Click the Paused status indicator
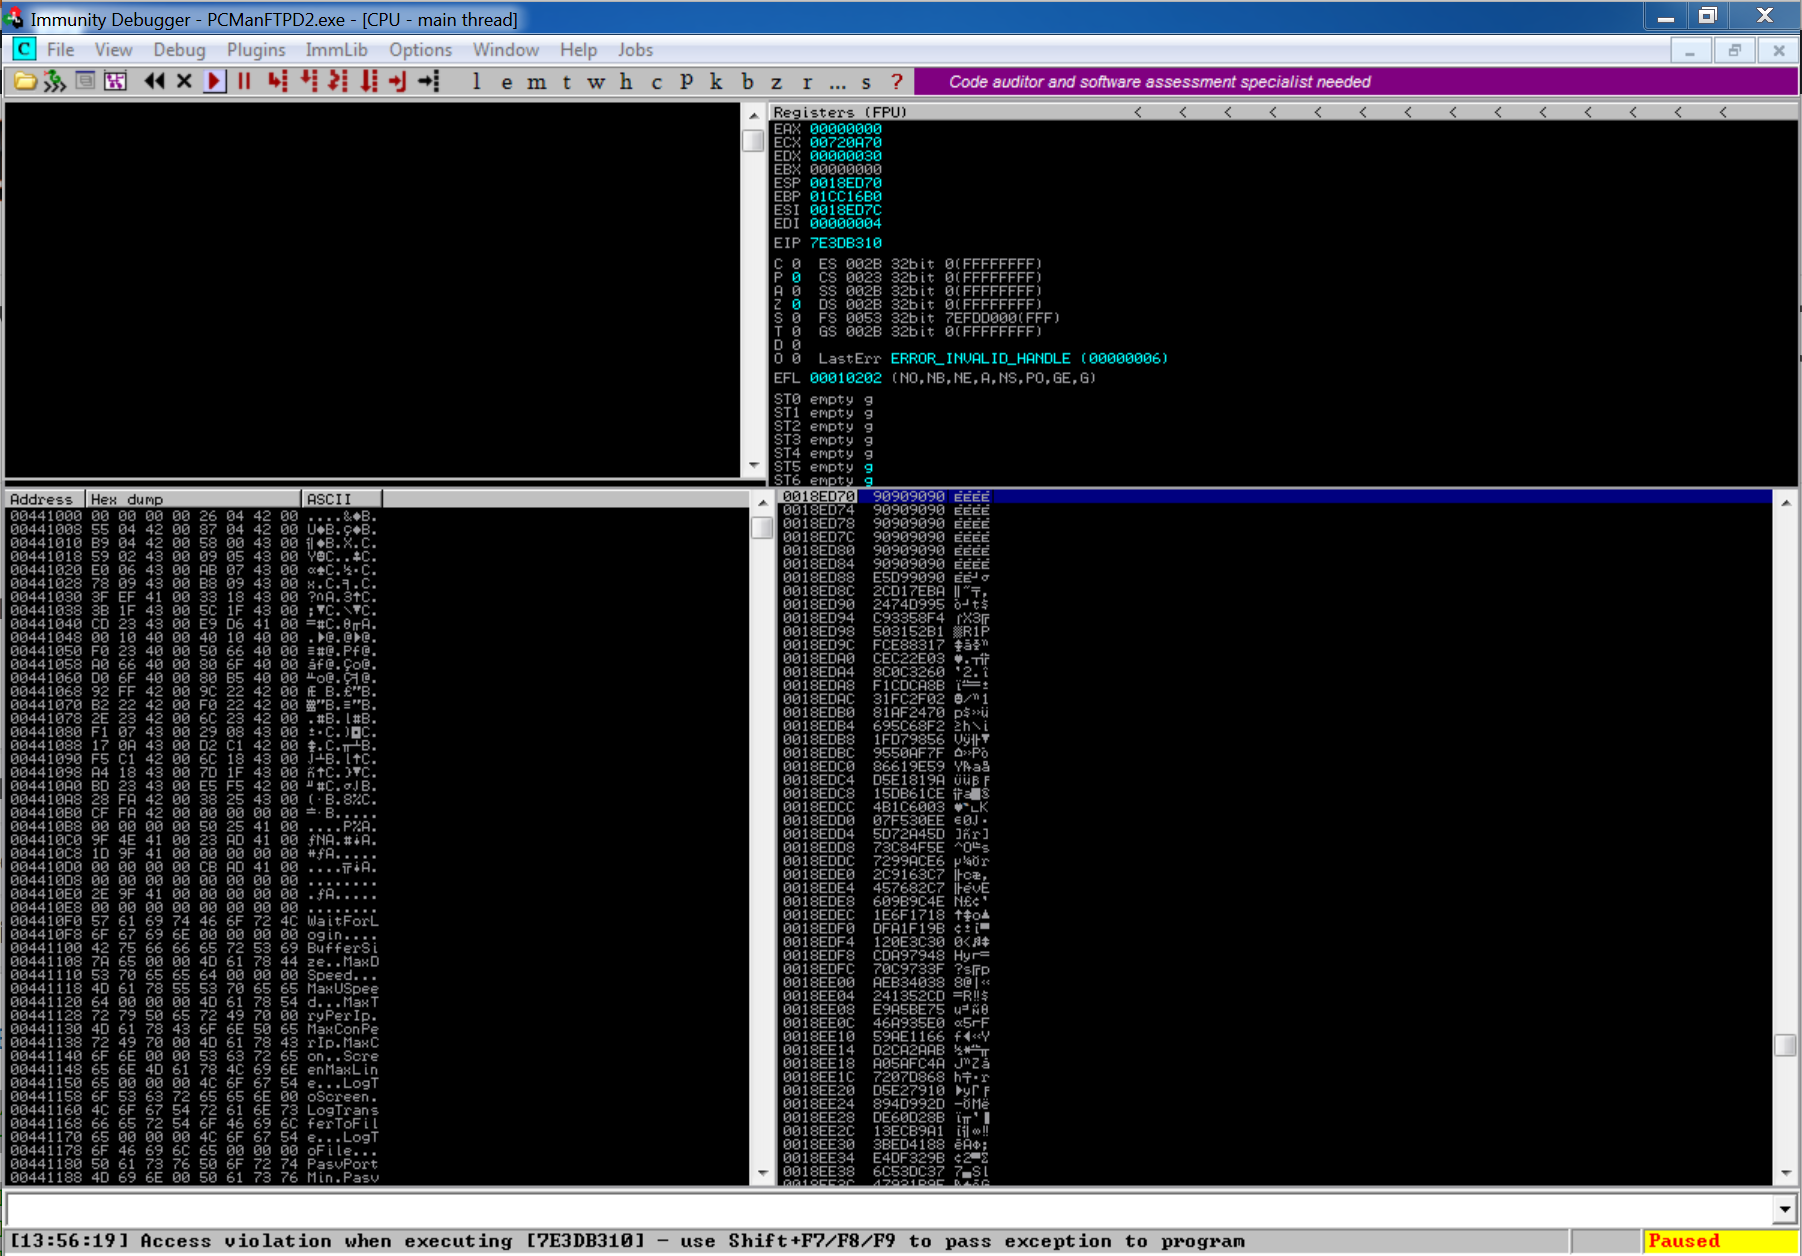This screenshot has height=1256, width=1802. coord(1721,1241)
